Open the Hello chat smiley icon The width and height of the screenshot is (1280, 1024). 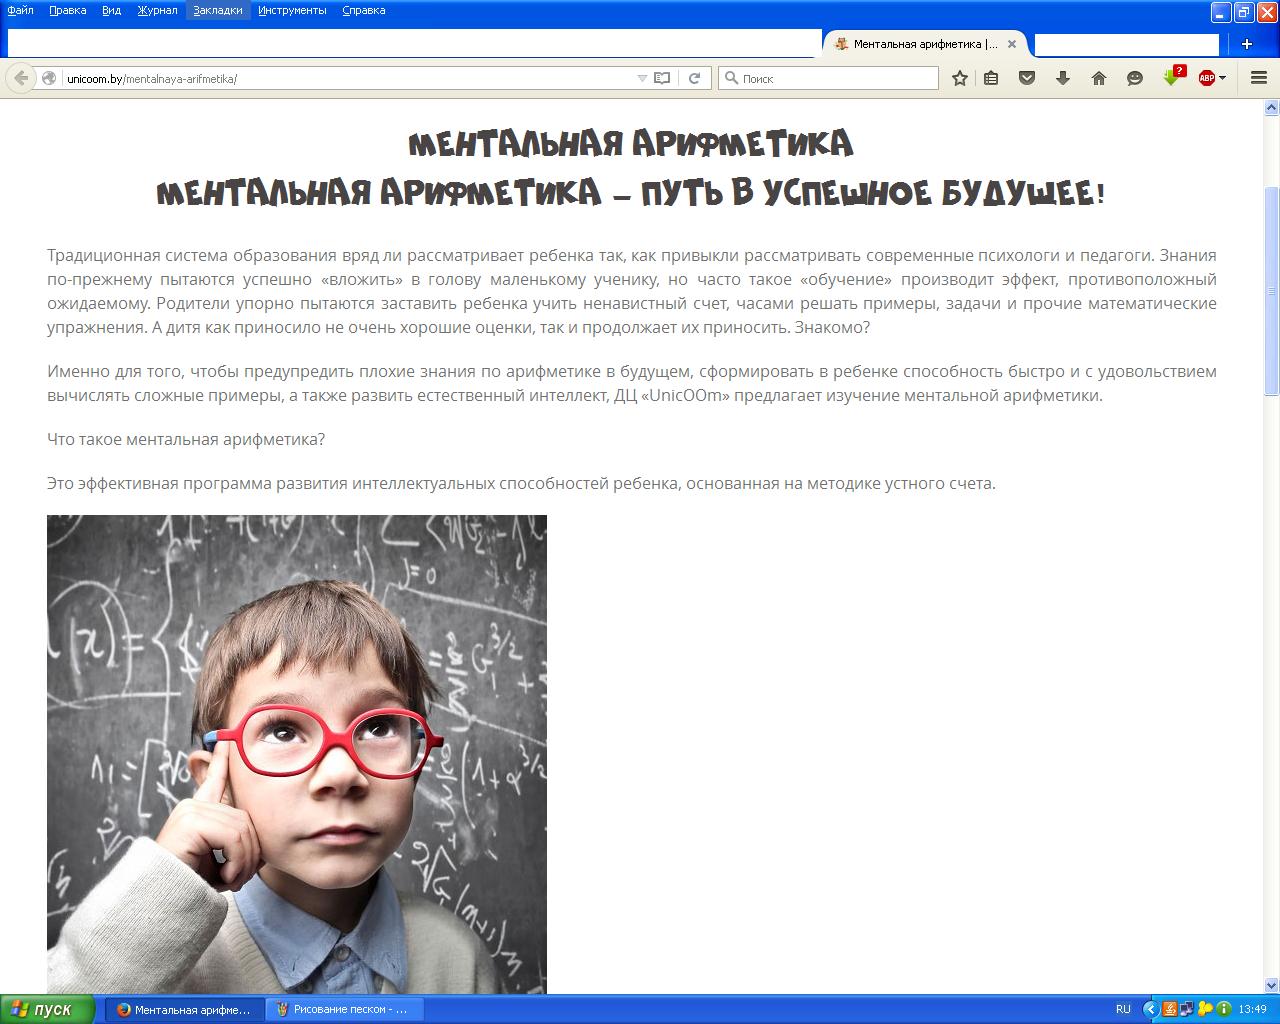coord(1135,78)
